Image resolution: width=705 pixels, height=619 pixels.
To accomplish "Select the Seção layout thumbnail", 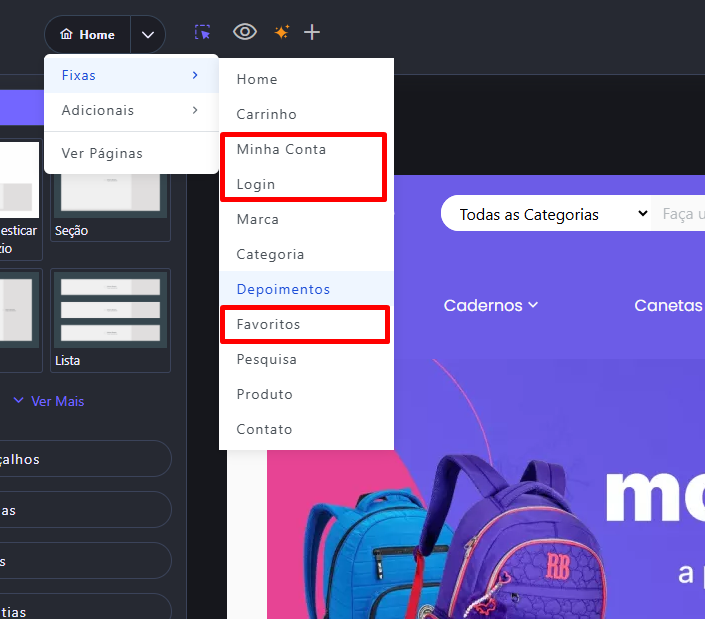I will pos(111,191).
